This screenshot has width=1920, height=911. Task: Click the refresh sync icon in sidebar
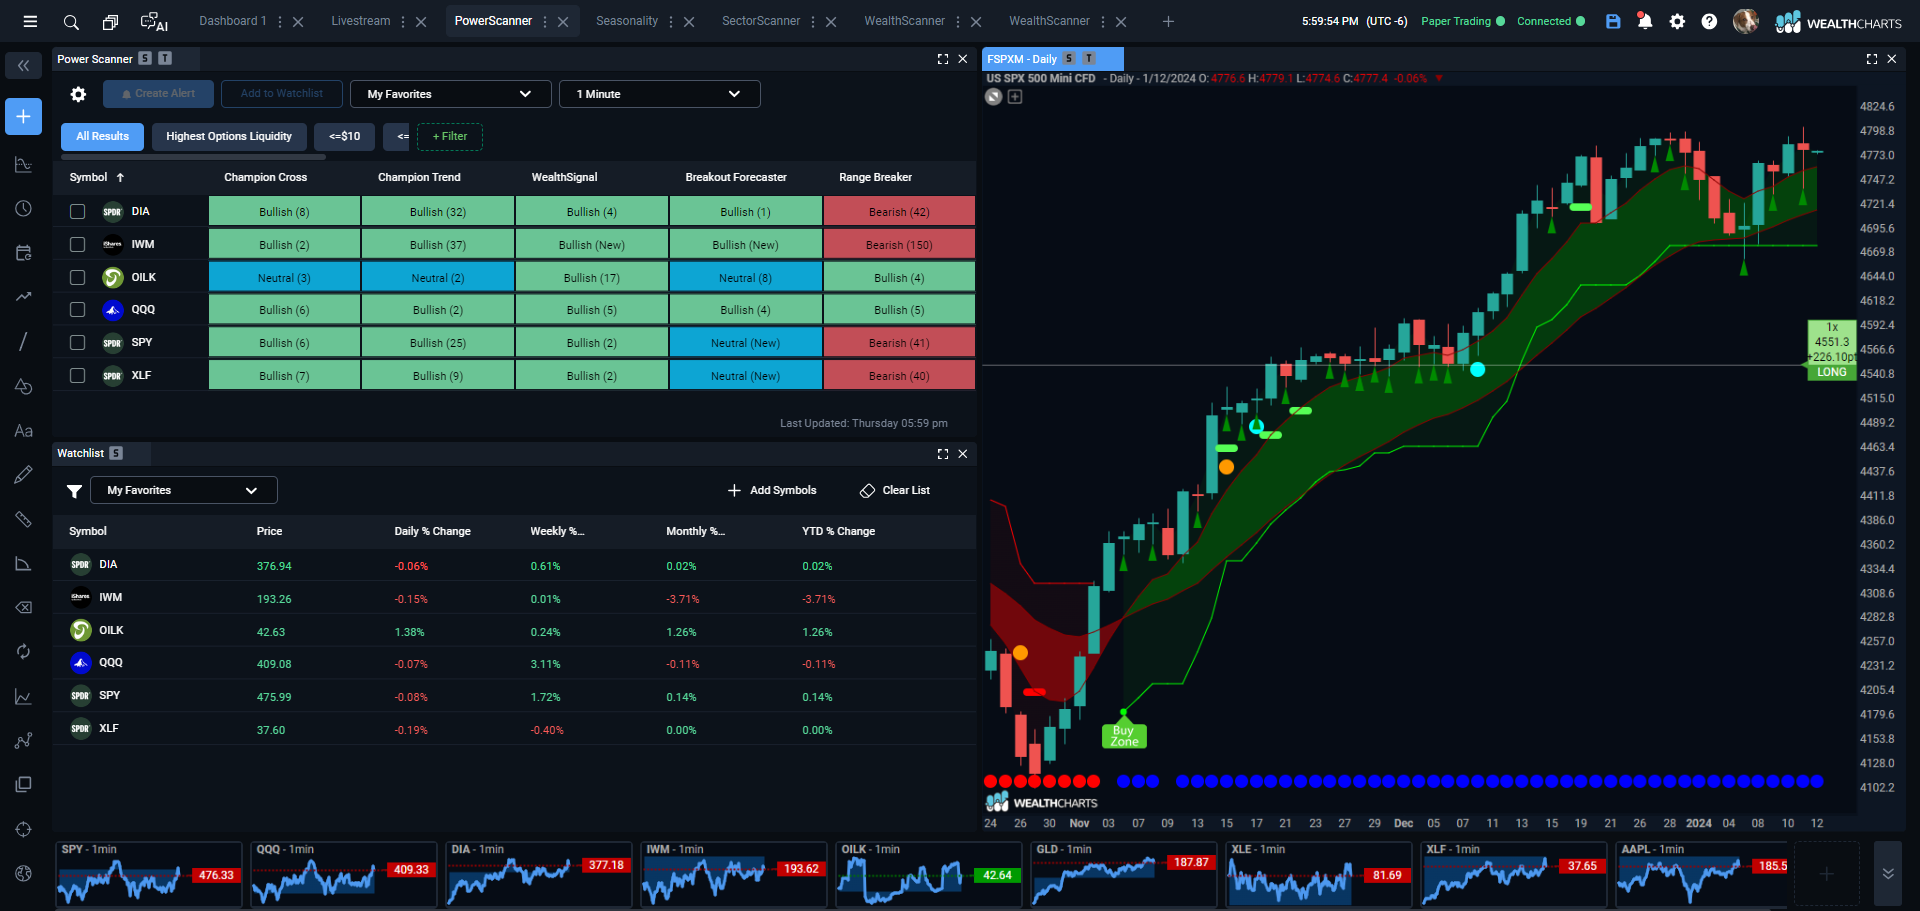point(24,652)
